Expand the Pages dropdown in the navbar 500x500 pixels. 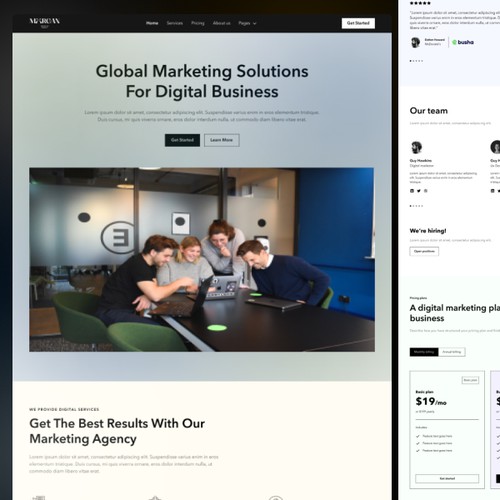(247, 23)
